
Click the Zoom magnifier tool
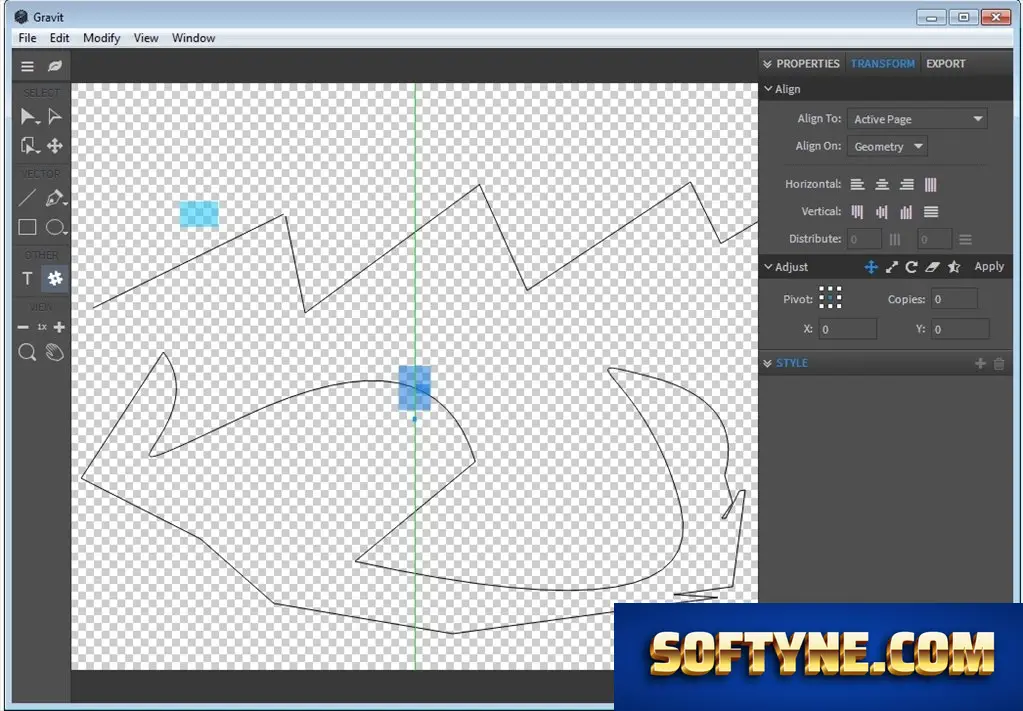(x=27, y=353)
